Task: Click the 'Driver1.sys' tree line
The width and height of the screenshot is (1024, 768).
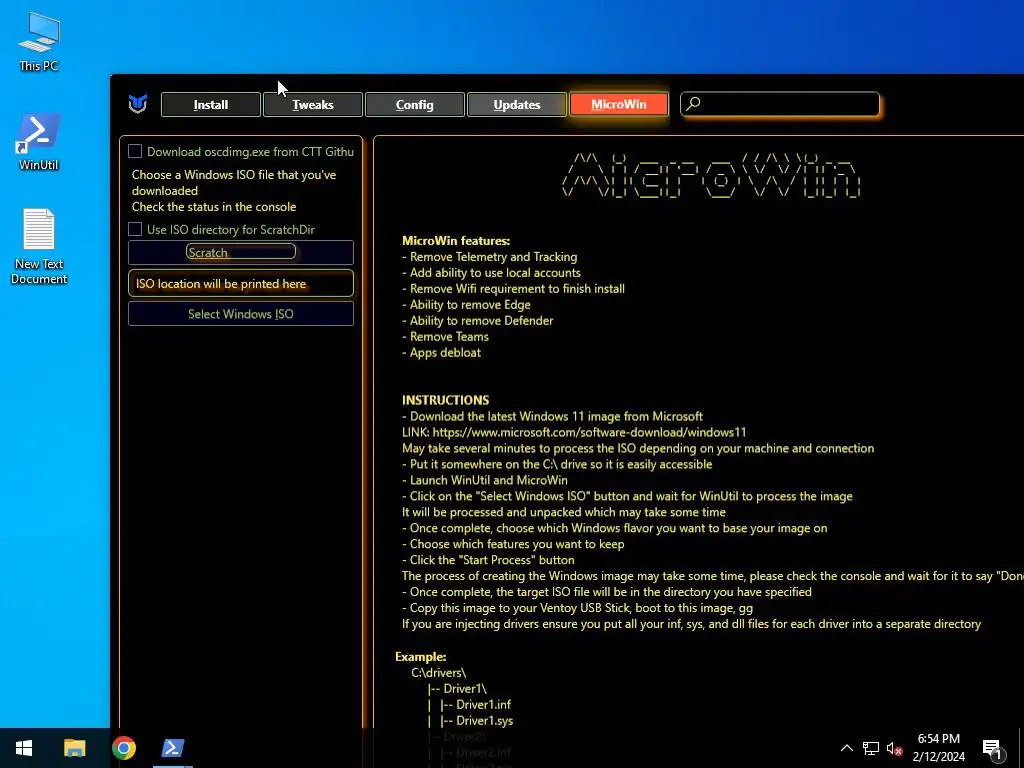Action: click(477, 721)
